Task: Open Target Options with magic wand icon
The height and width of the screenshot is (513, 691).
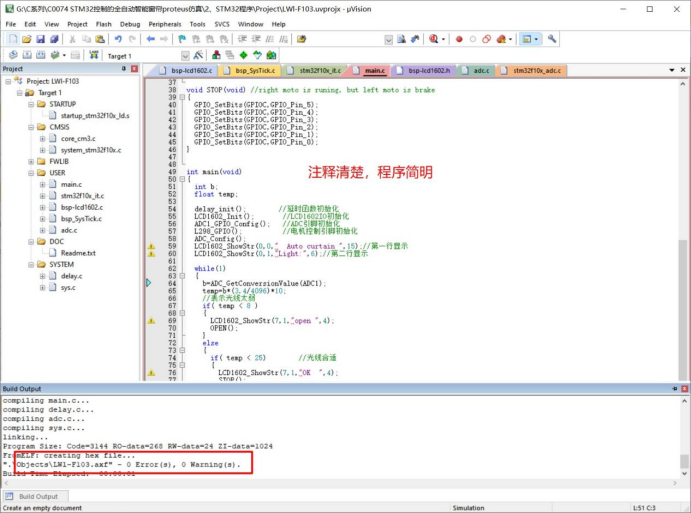Action: tap(198, 55)
